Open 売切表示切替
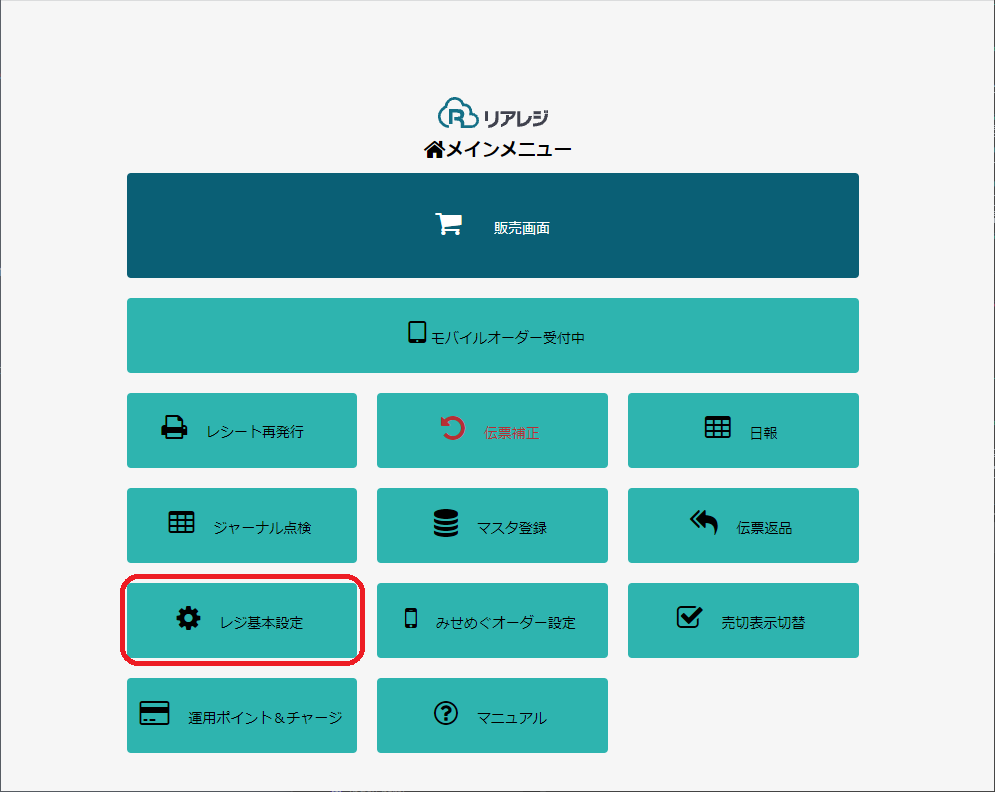The width and height of the screenshot is (995, 792). click(x=743, y=621)
